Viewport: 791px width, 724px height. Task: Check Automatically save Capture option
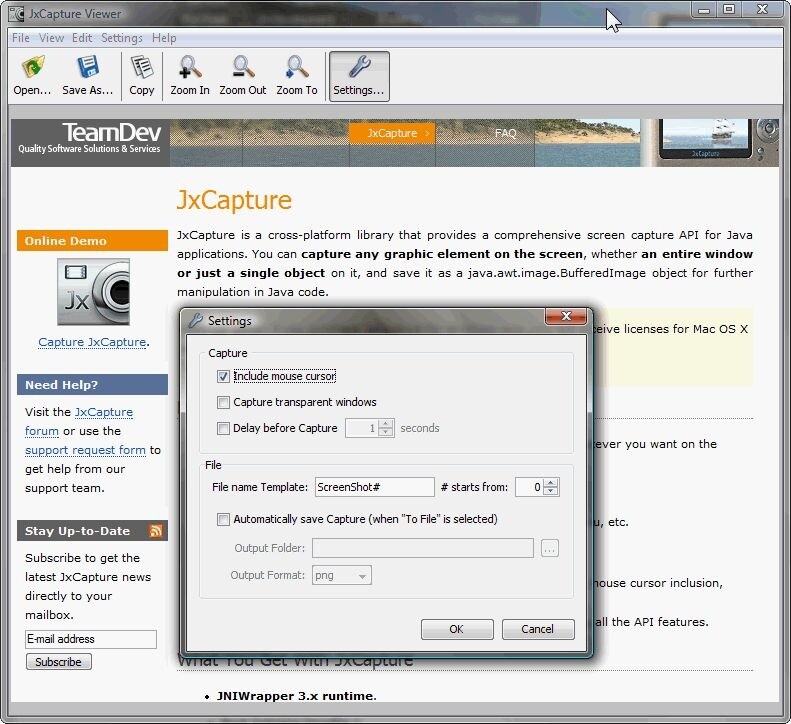(x=223, y=519)
